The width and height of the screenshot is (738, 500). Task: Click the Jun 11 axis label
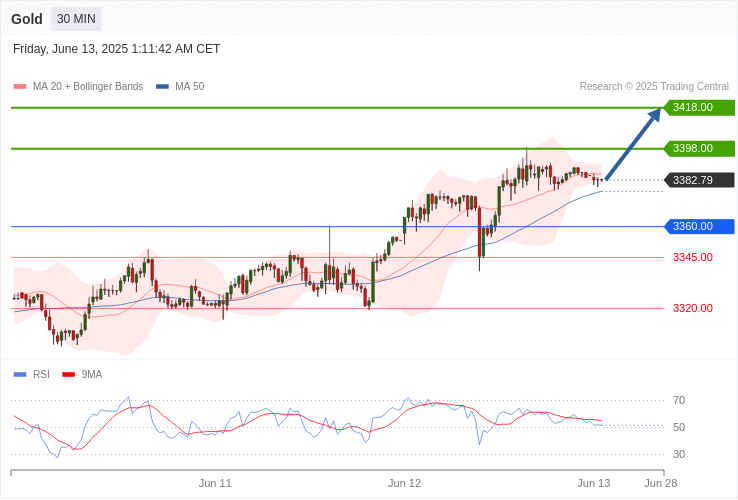[215, 483]
